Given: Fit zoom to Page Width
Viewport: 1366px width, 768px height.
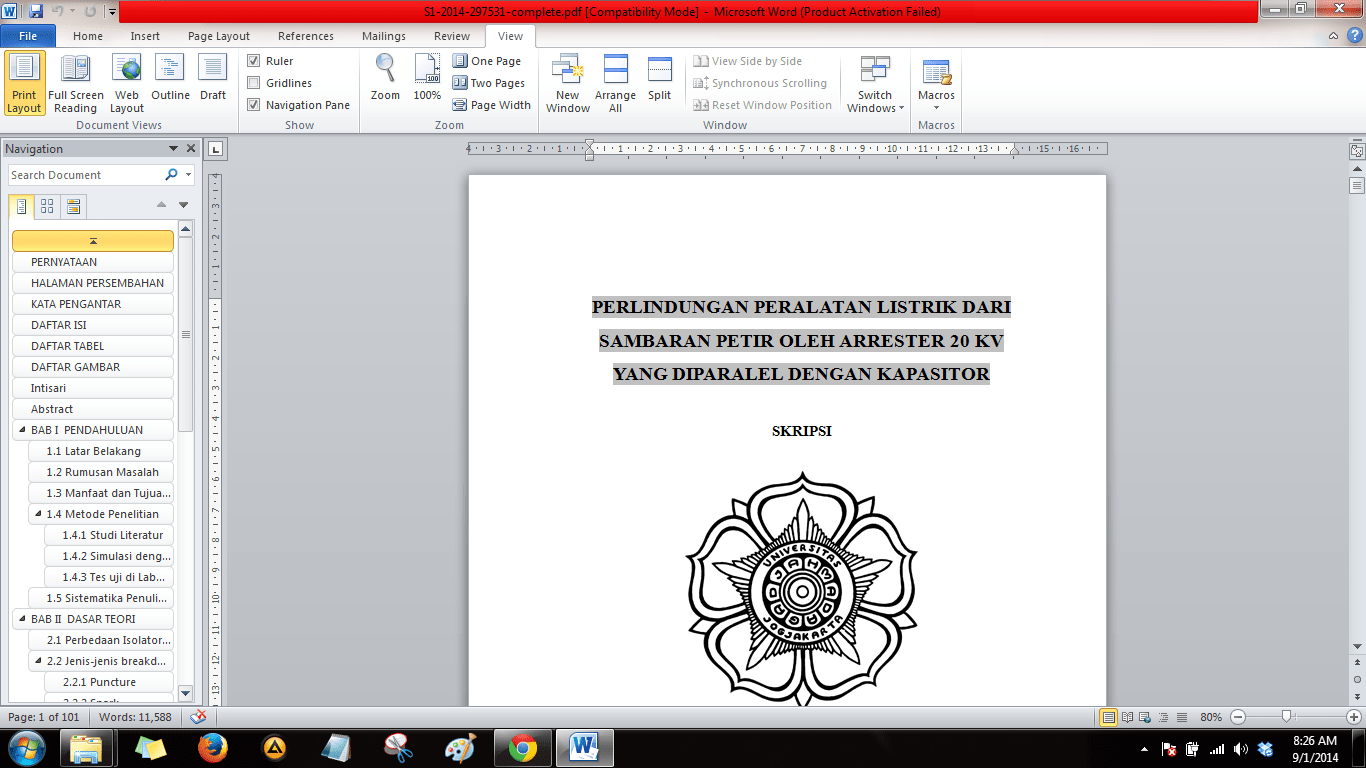Looking at the screenshot, I should coord(492,105).
